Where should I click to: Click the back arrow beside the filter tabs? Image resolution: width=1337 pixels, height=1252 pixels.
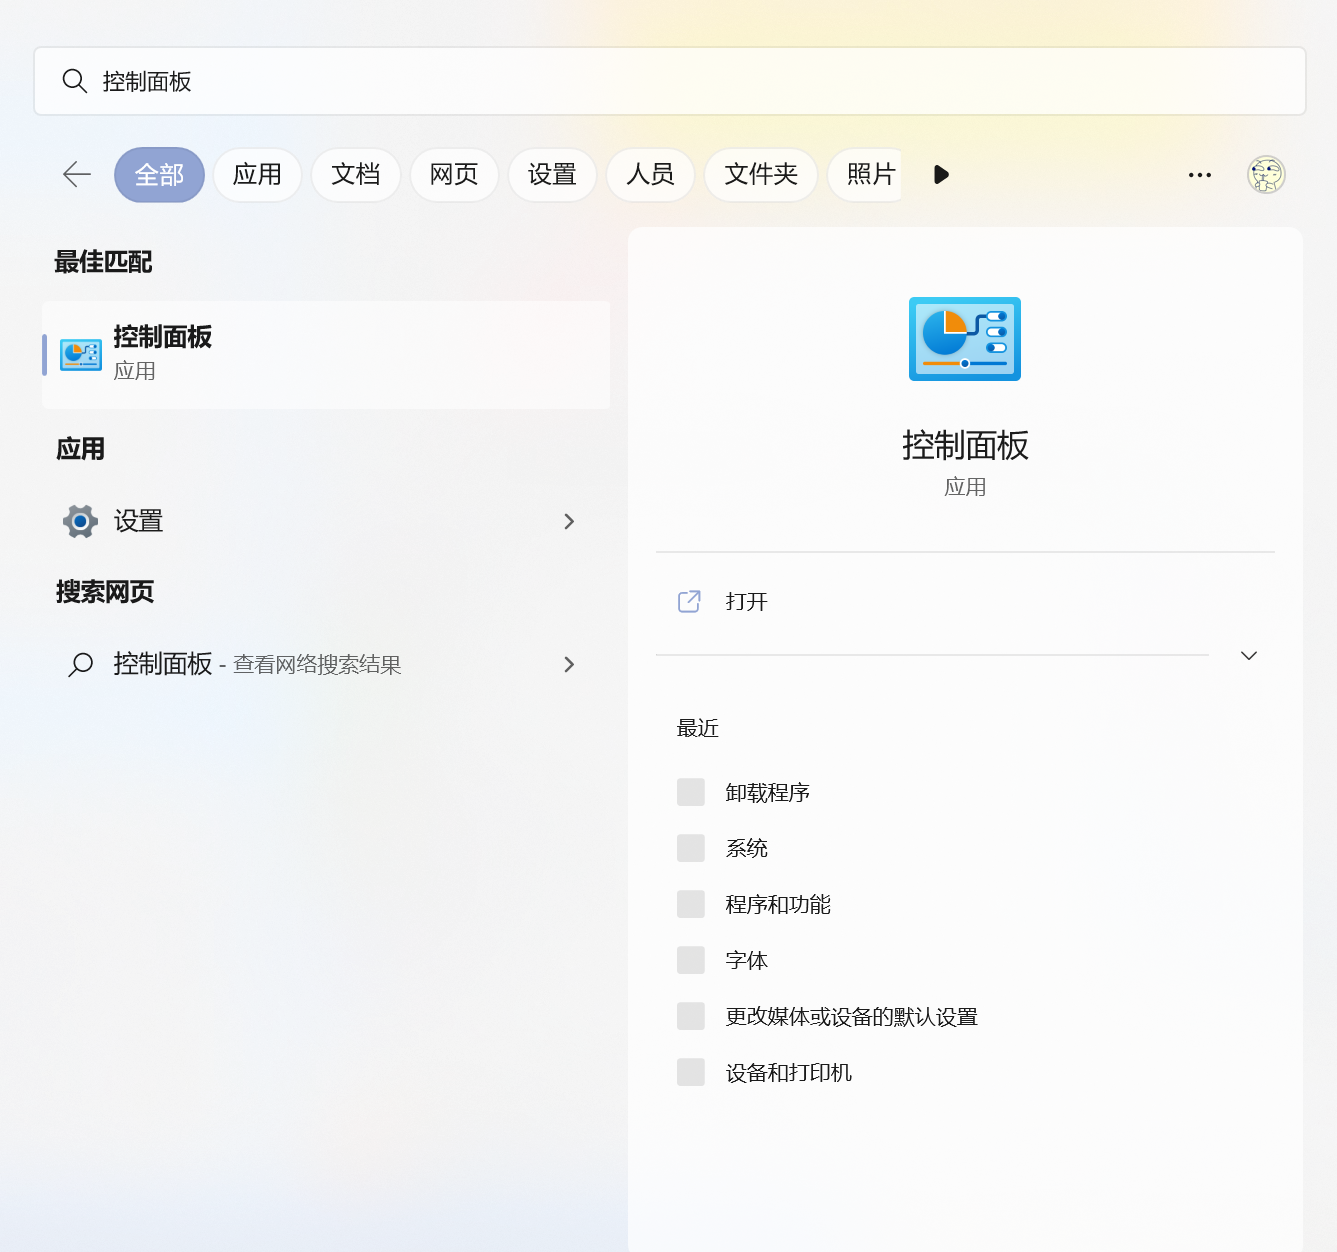coord(77,175)
